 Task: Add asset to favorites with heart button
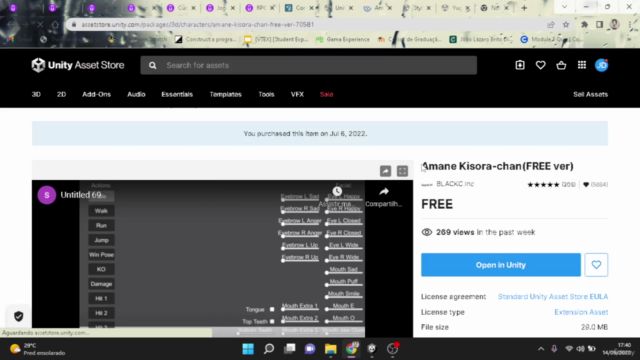596,265
